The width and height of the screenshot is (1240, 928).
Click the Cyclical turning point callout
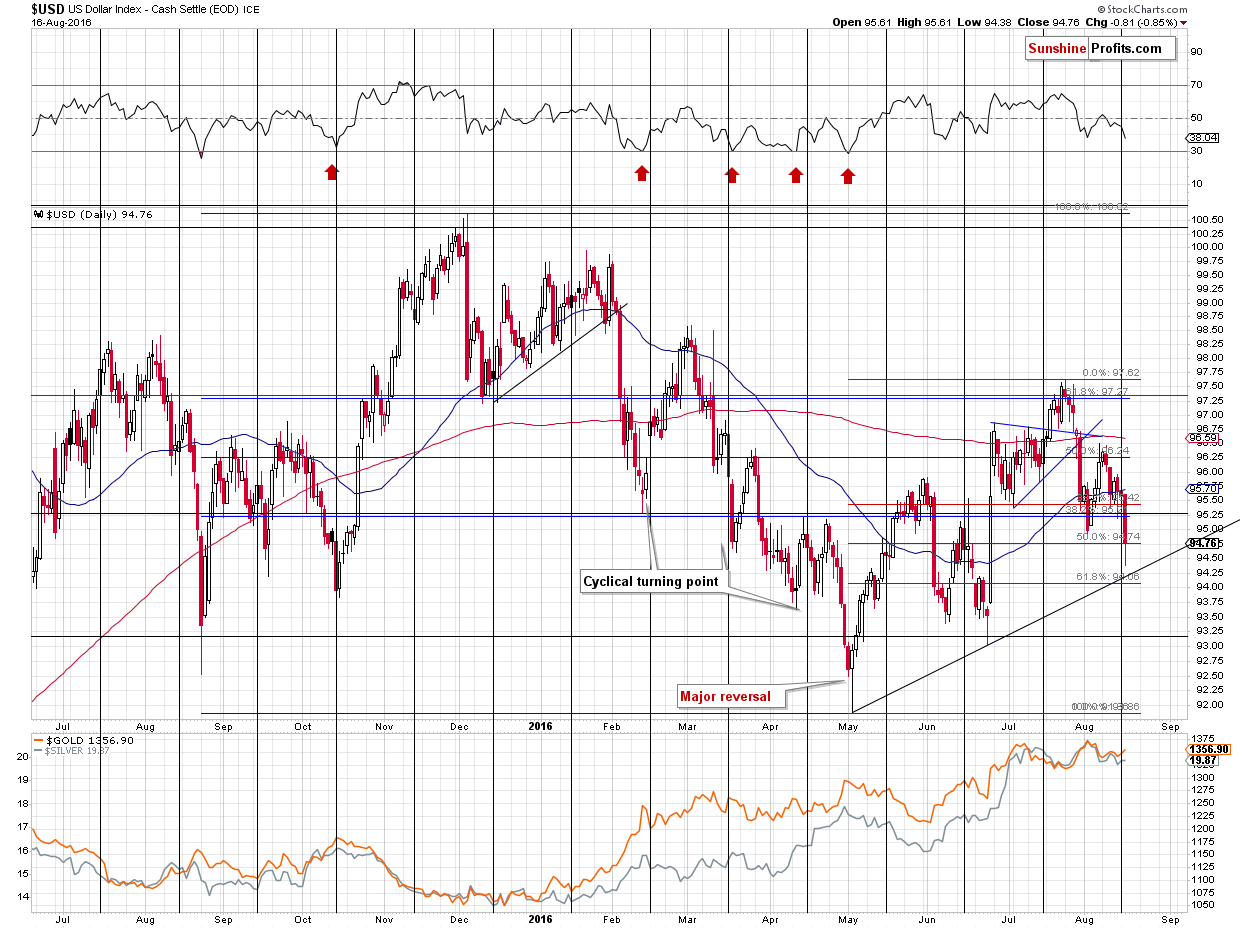[x=650, y=581]
